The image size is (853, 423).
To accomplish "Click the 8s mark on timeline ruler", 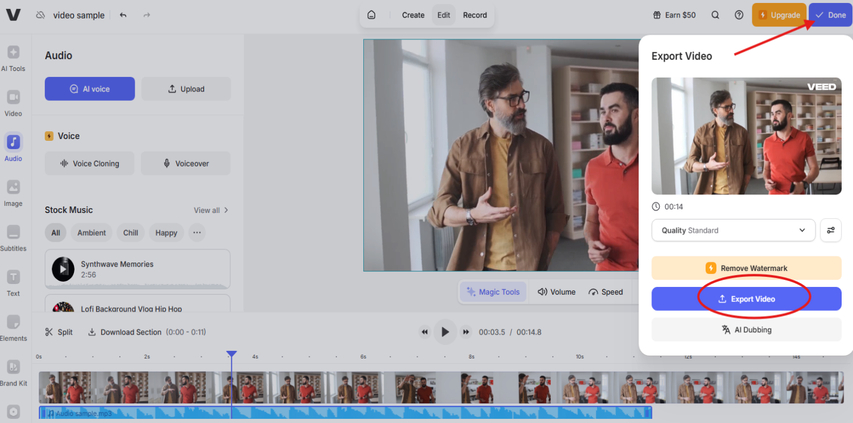I will 471,357.
